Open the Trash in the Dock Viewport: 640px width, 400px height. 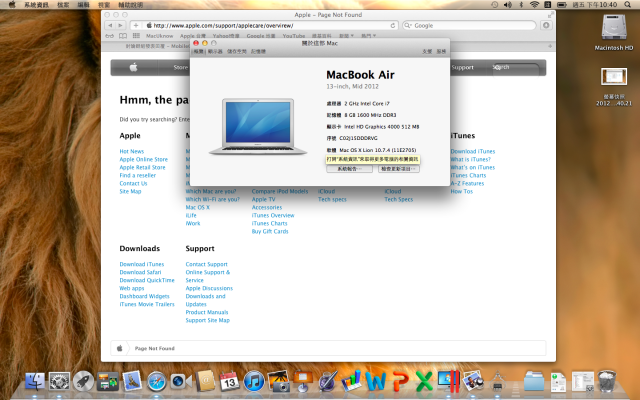[x=607, y=382]
